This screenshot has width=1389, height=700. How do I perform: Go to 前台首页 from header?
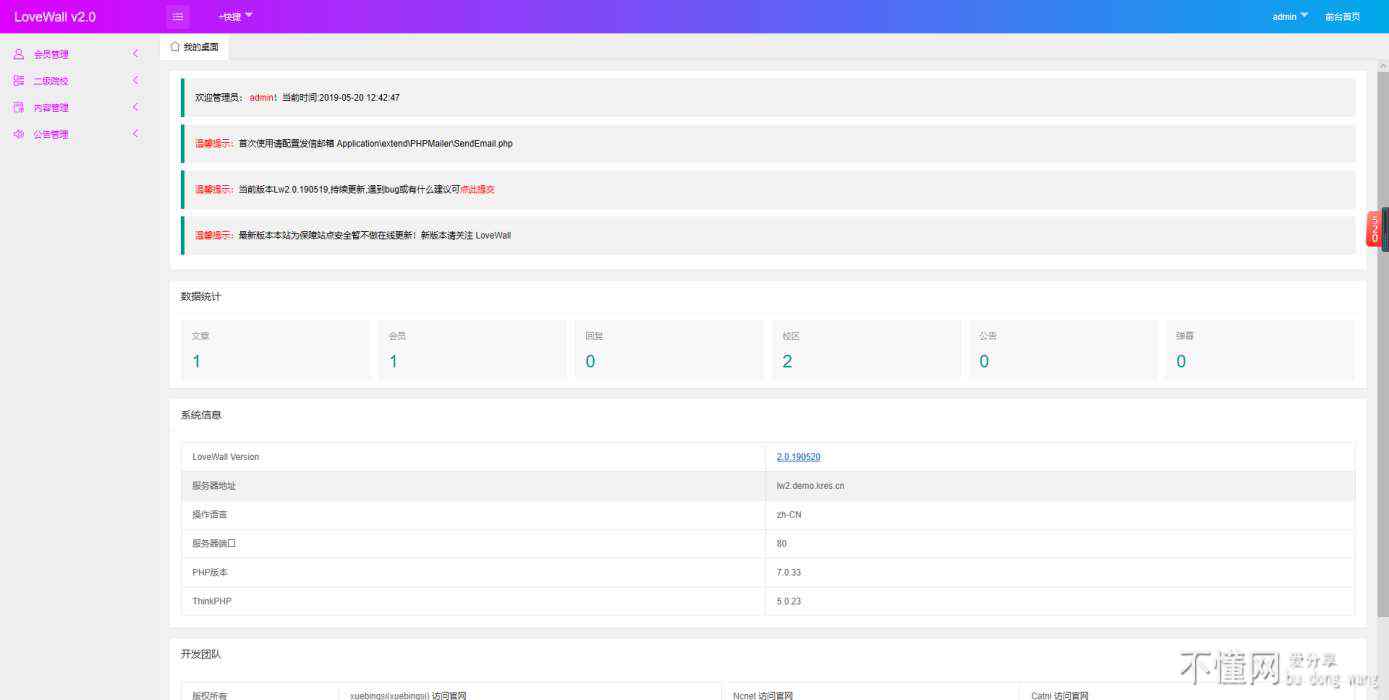coord(1342,16)
